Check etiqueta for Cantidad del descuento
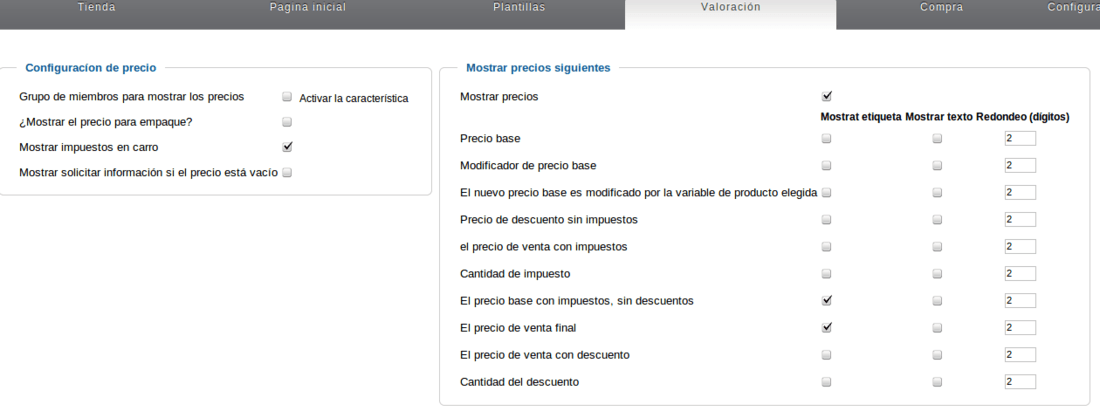This screenshot has width=1100, height=411. click(826, 382)
